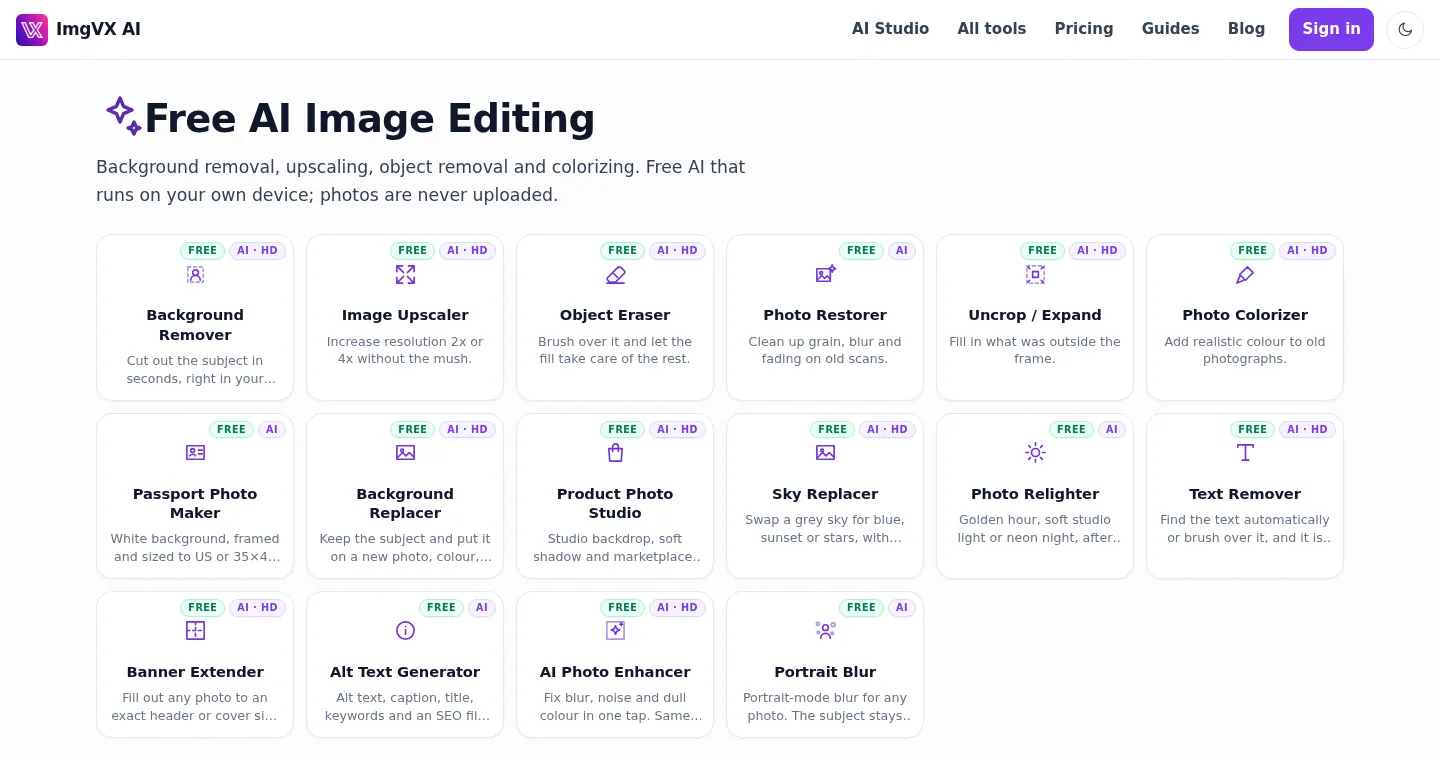1440x760 pixels.
Task: Open the Photo Relighter title
Action: coord(1035,494)
